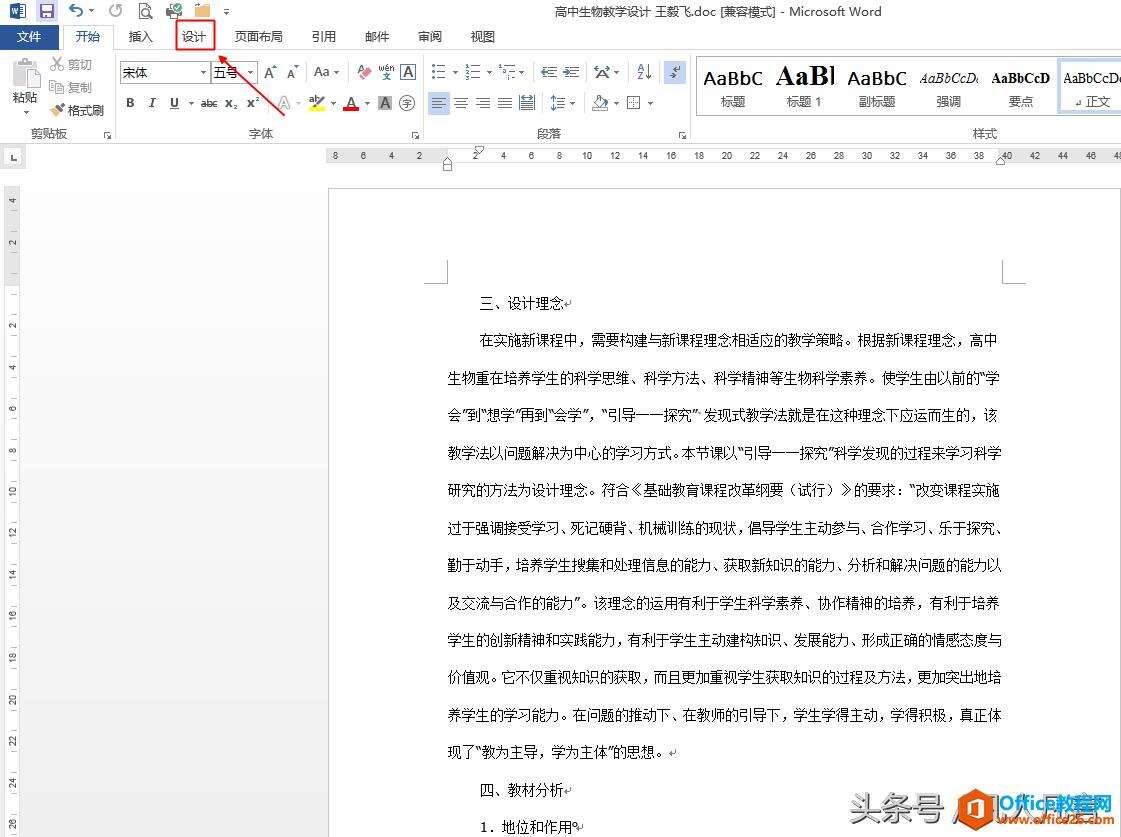Apply character border icon
Image resolution: width=1121 pixels, height=837 pixels.
(408, 72)
